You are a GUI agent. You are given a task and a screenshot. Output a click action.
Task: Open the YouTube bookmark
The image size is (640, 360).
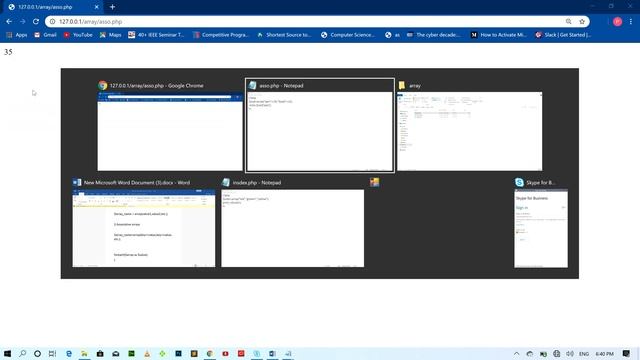78,35
